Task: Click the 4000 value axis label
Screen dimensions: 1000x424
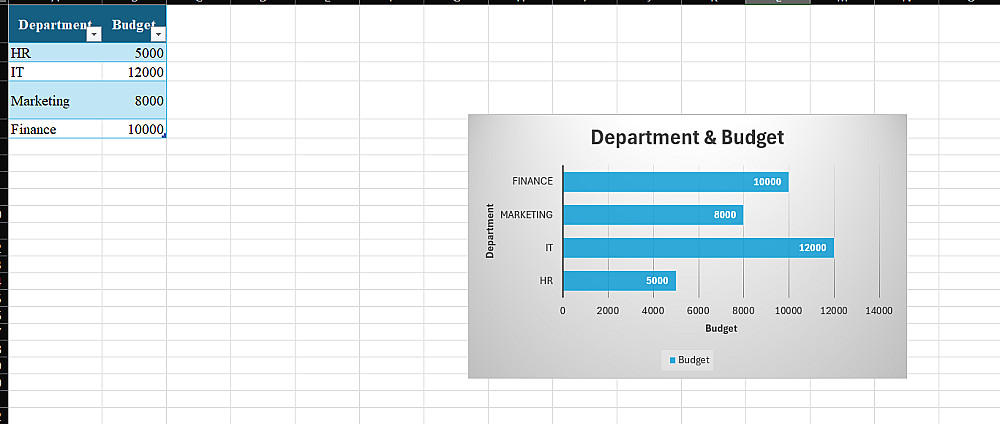Action: 653,311
